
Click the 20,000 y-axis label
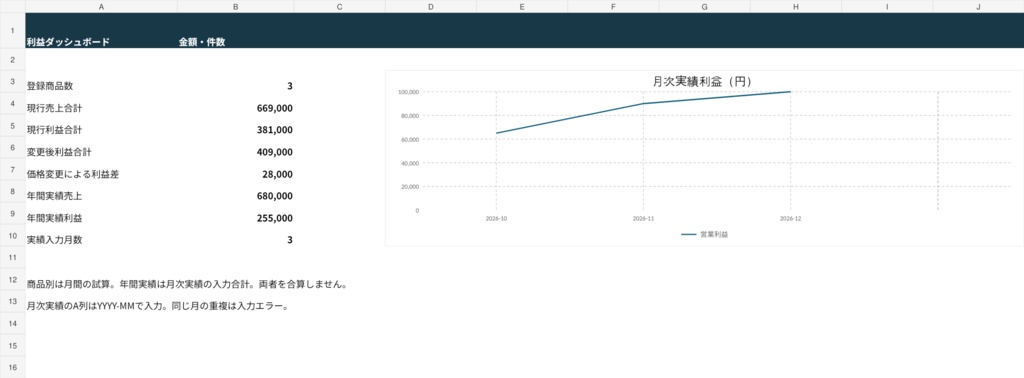point(409,187)
